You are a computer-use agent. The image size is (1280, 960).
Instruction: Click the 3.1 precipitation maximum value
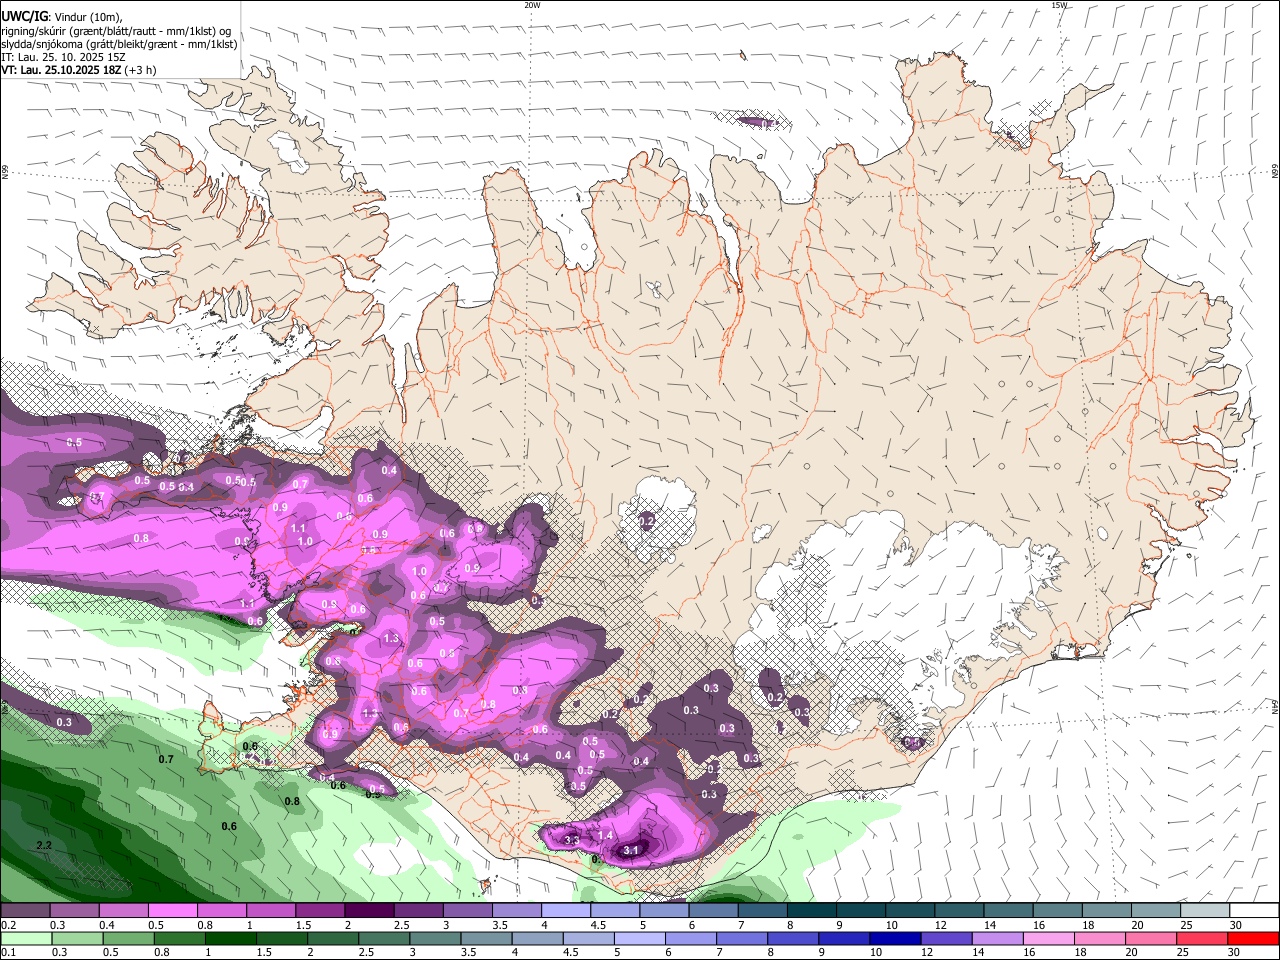pos(631,850)
